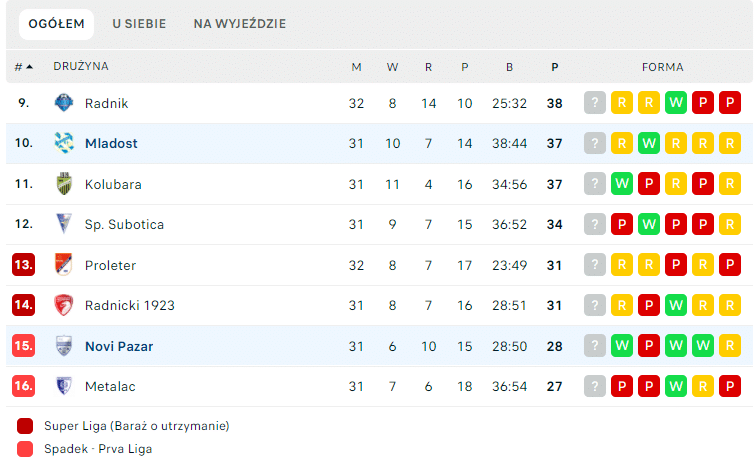Click the Radnicki 1923 crest icon

[64, 305]
